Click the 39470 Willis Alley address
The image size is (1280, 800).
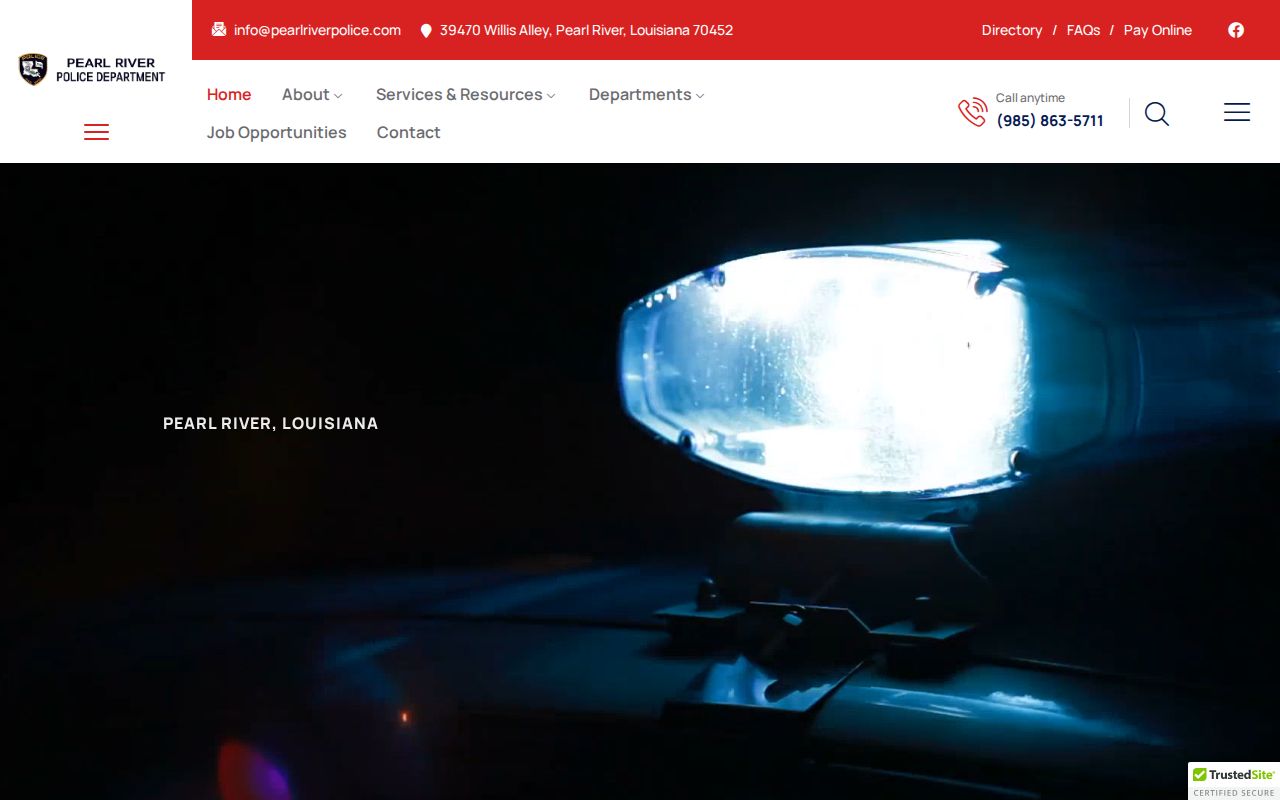point(586,30)
